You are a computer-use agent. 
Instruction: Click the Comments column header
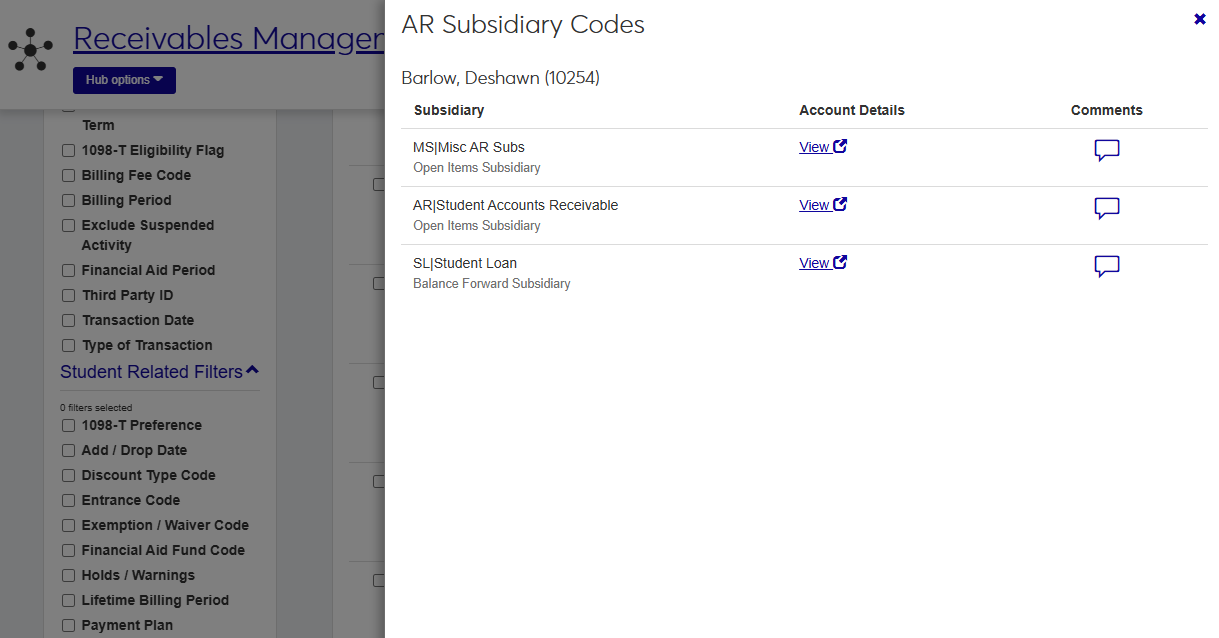pos(1107,110)
